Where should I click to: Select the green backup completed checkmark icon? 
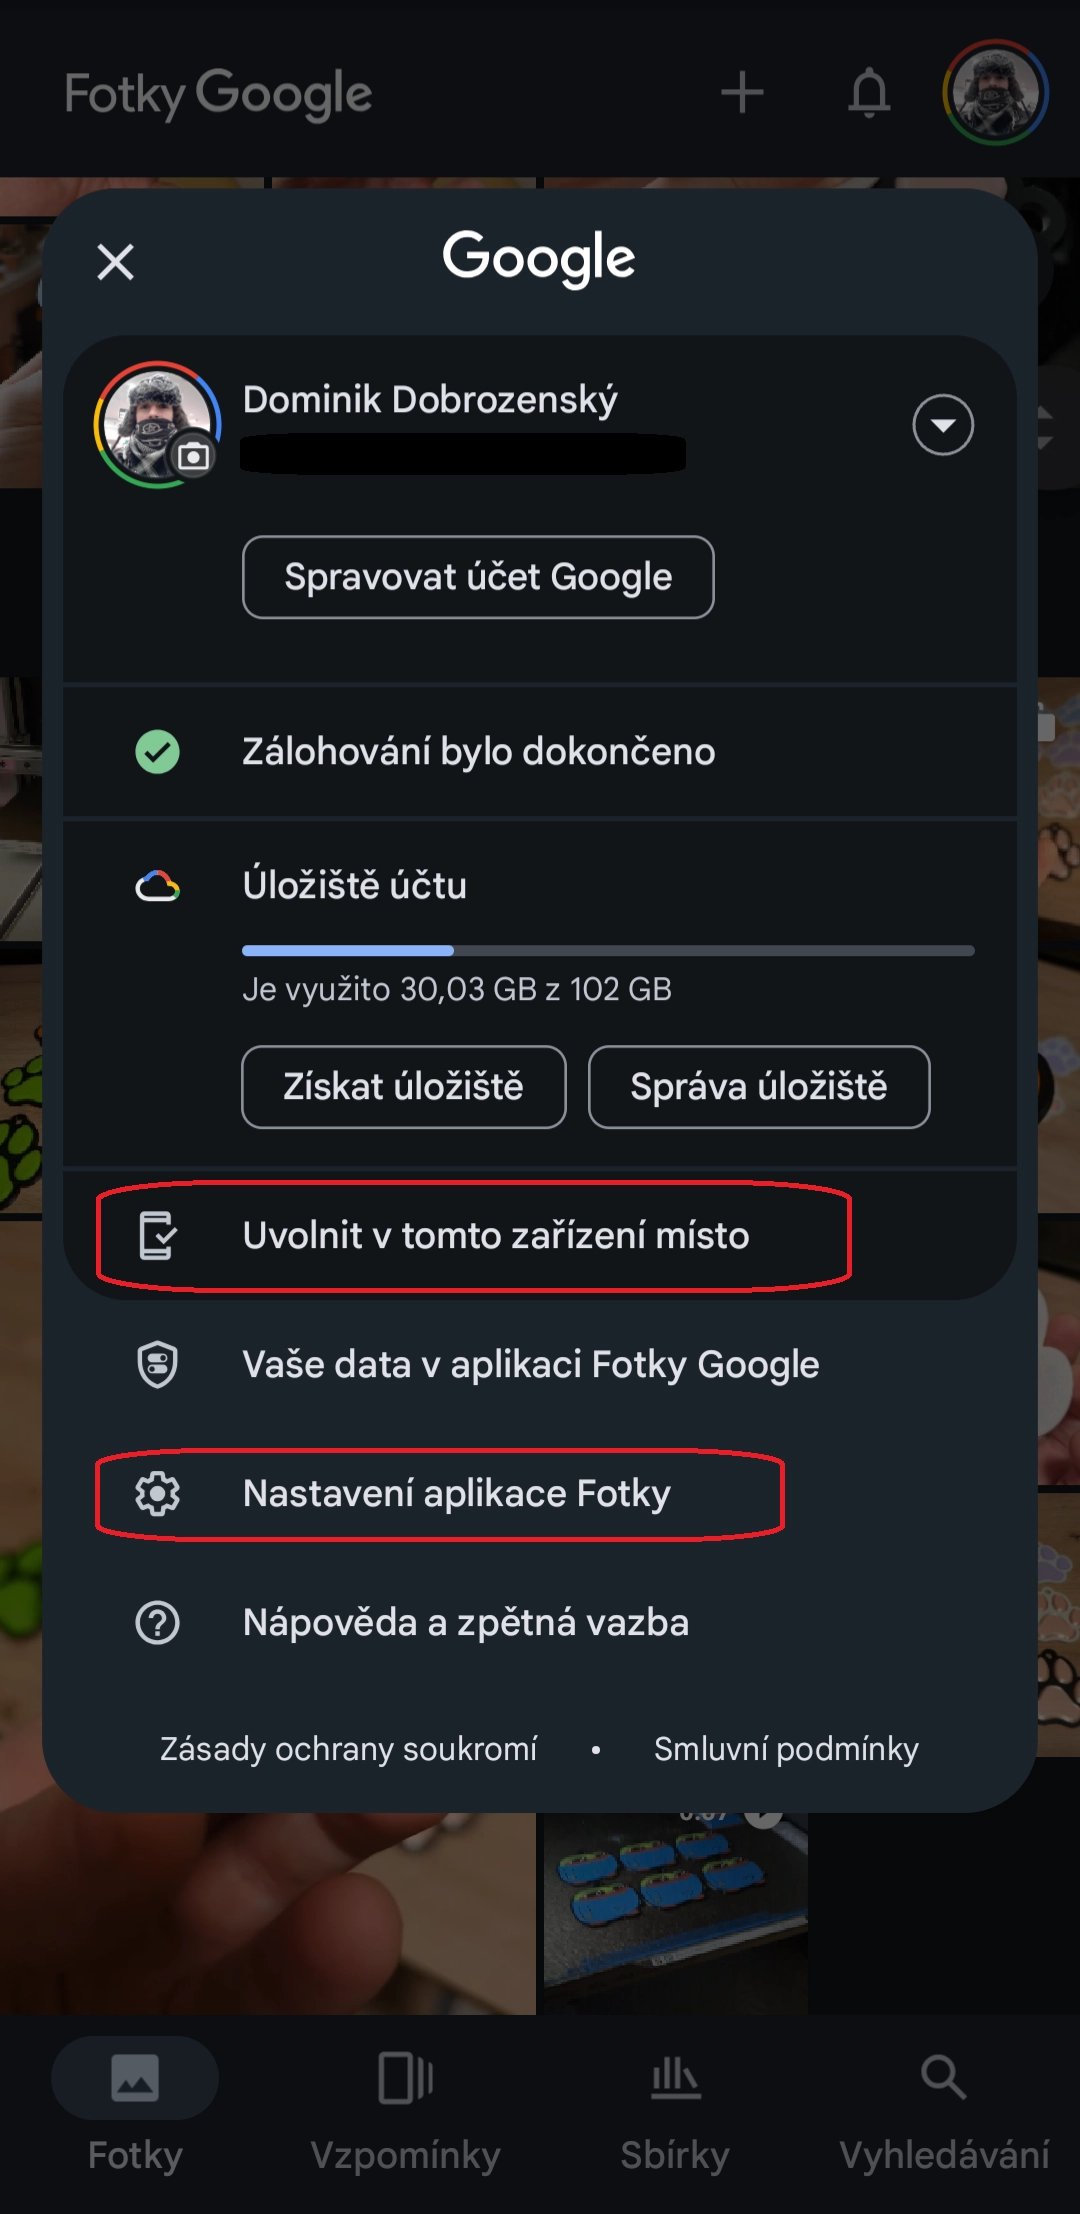(x=158, y=752)
